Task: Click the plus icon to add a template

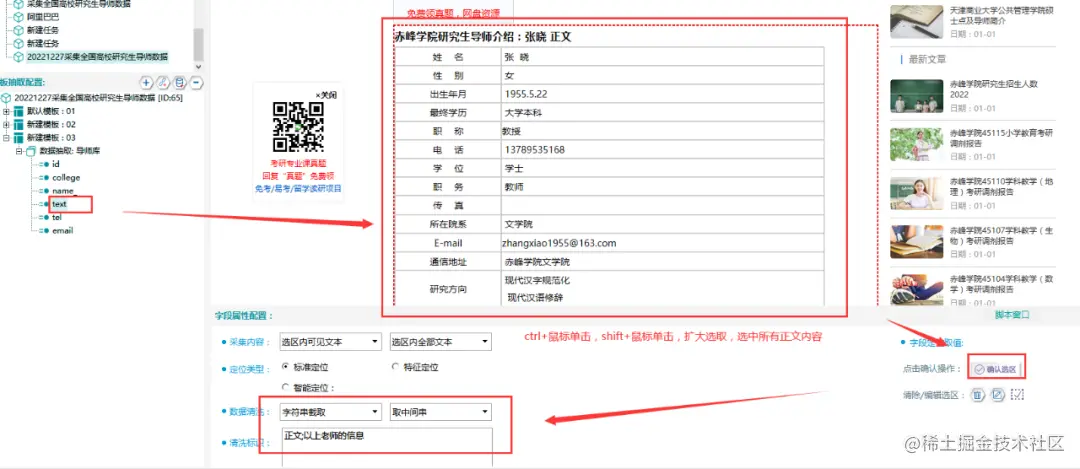Action: (146, 83)
